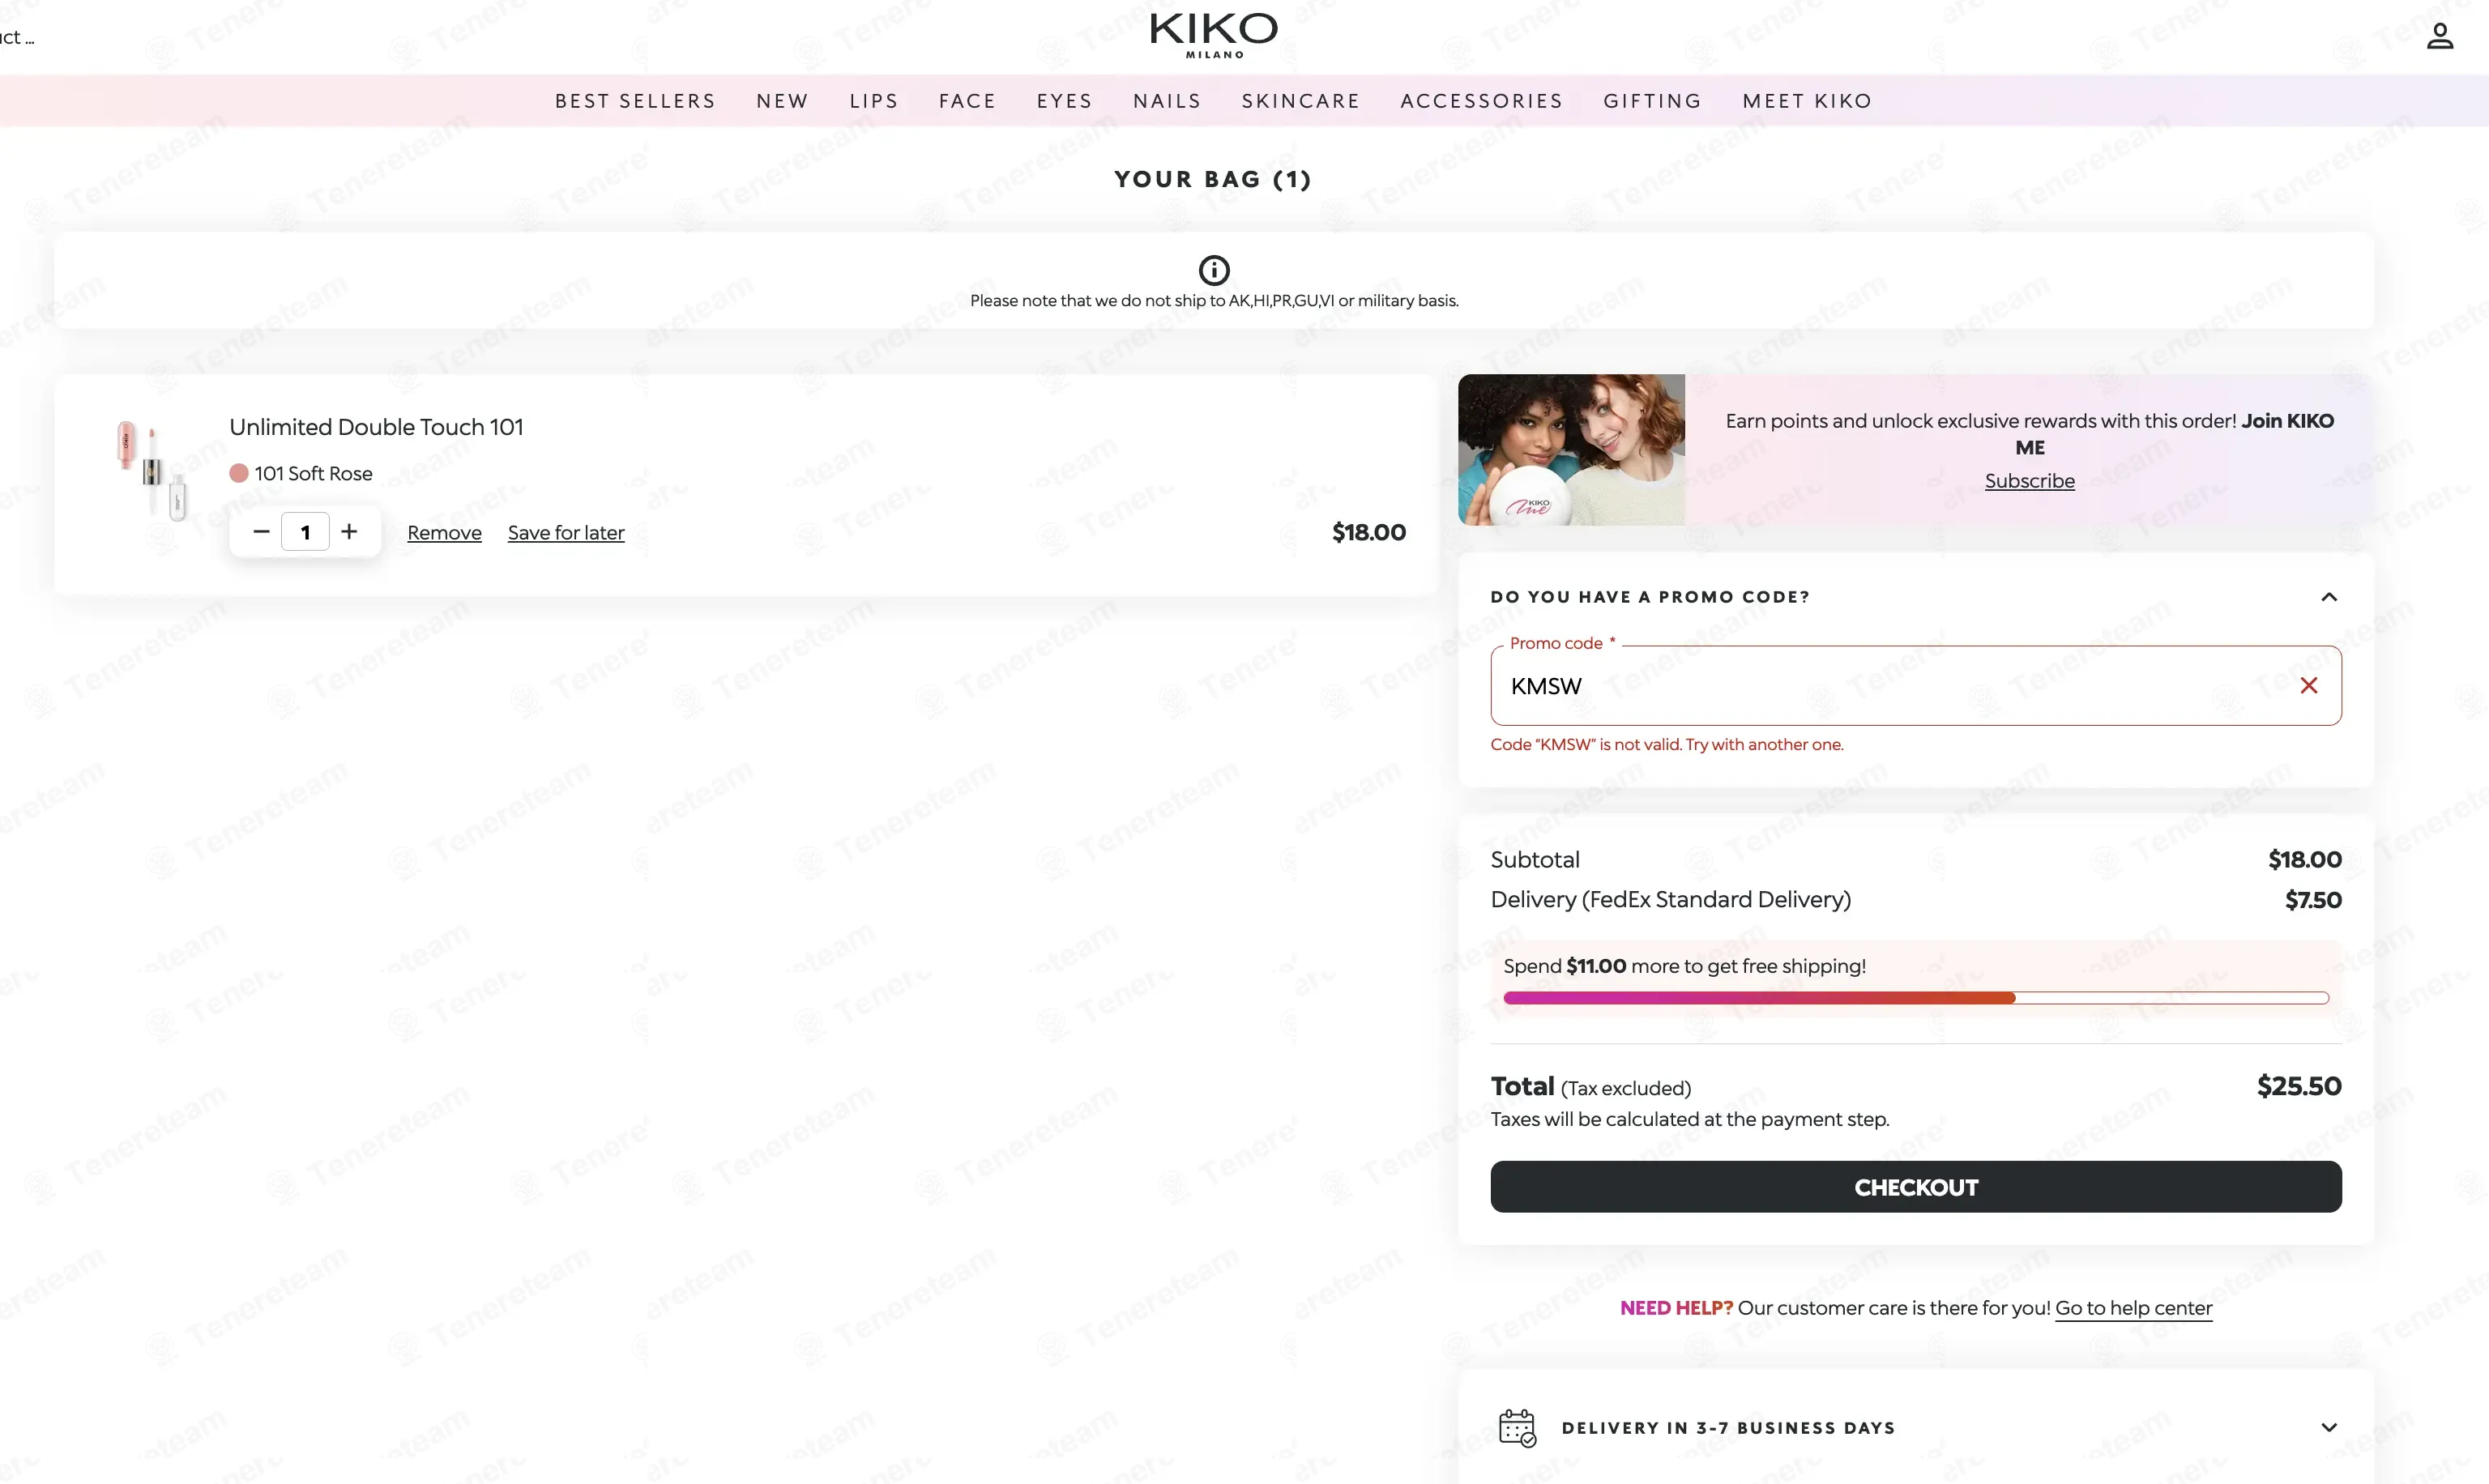Open the Best Sellers menu
The height and width of the screenshot is (1484, 2489).
(635, 101)
